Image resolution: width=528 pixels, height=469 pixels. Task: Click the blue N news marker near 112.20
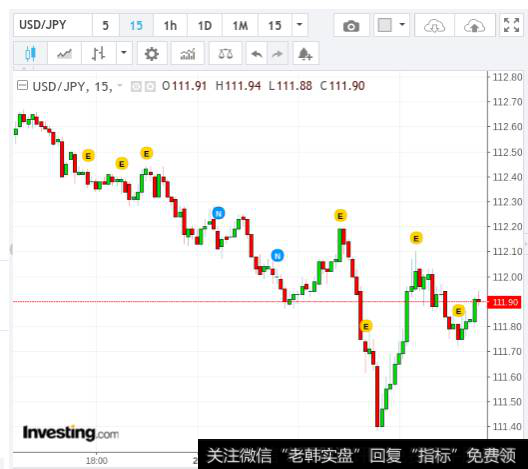click(219, 213)
